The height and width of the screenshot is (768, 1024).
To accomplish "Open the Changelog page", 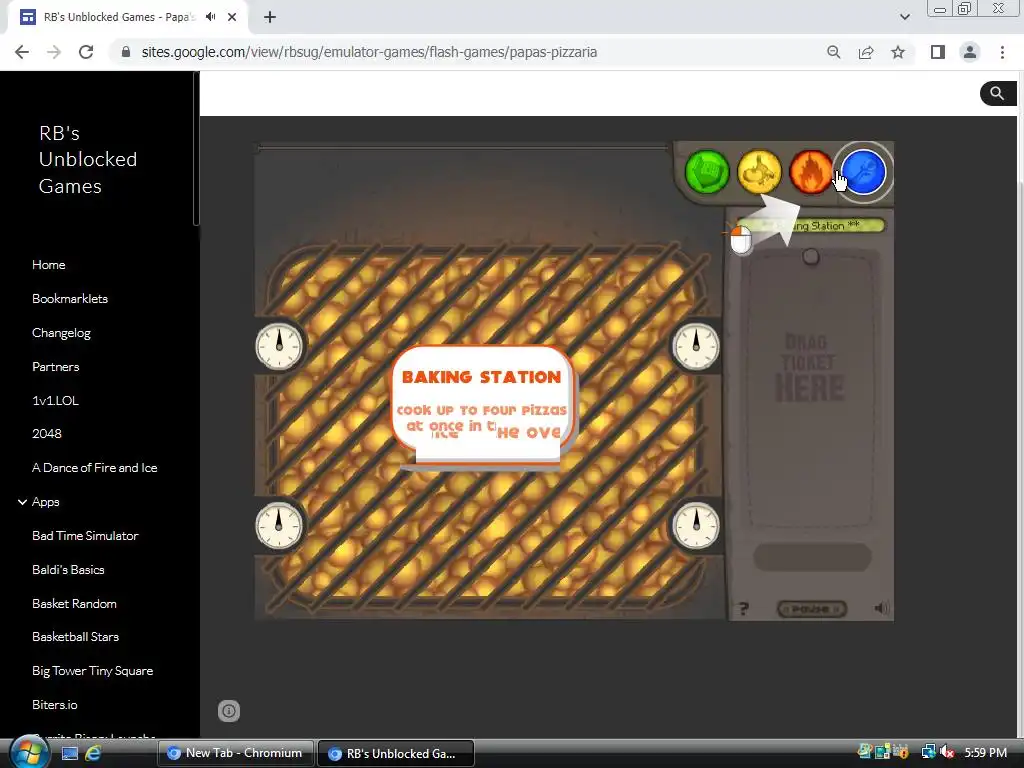I will (61, 333).
